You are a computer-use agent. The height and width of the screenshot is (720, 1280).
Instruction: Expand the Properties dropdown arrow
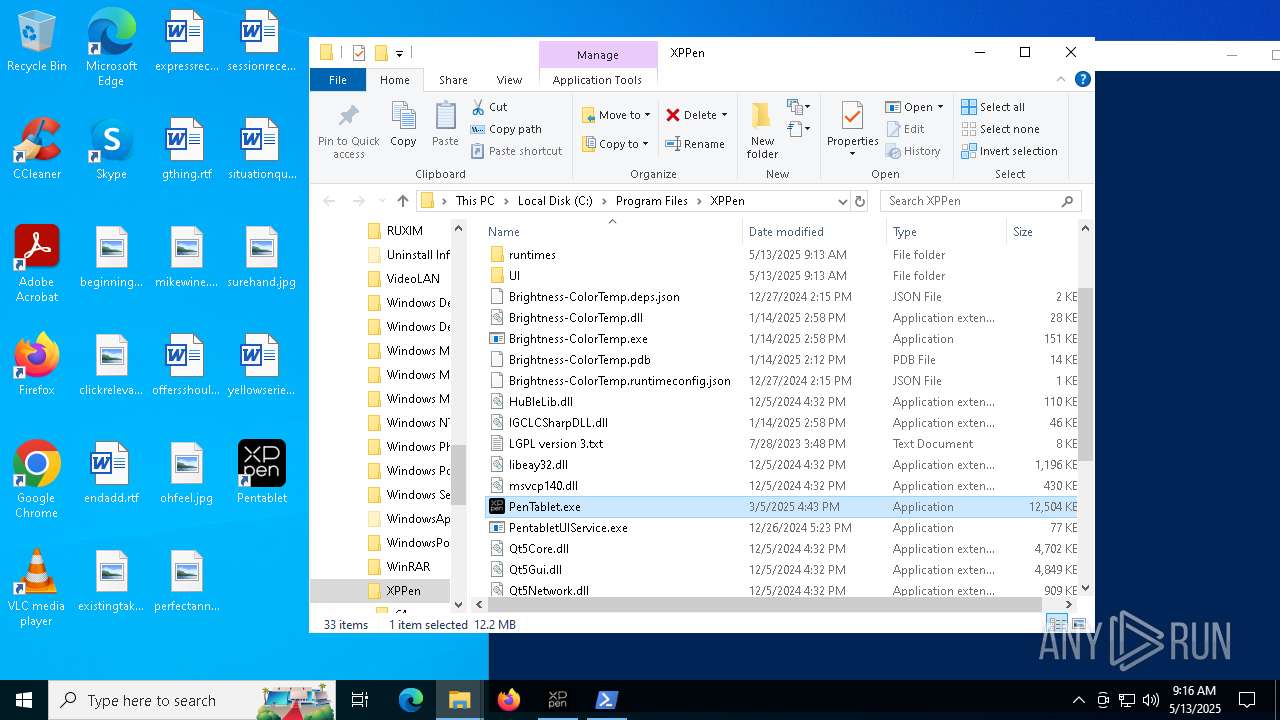point(852,153)
